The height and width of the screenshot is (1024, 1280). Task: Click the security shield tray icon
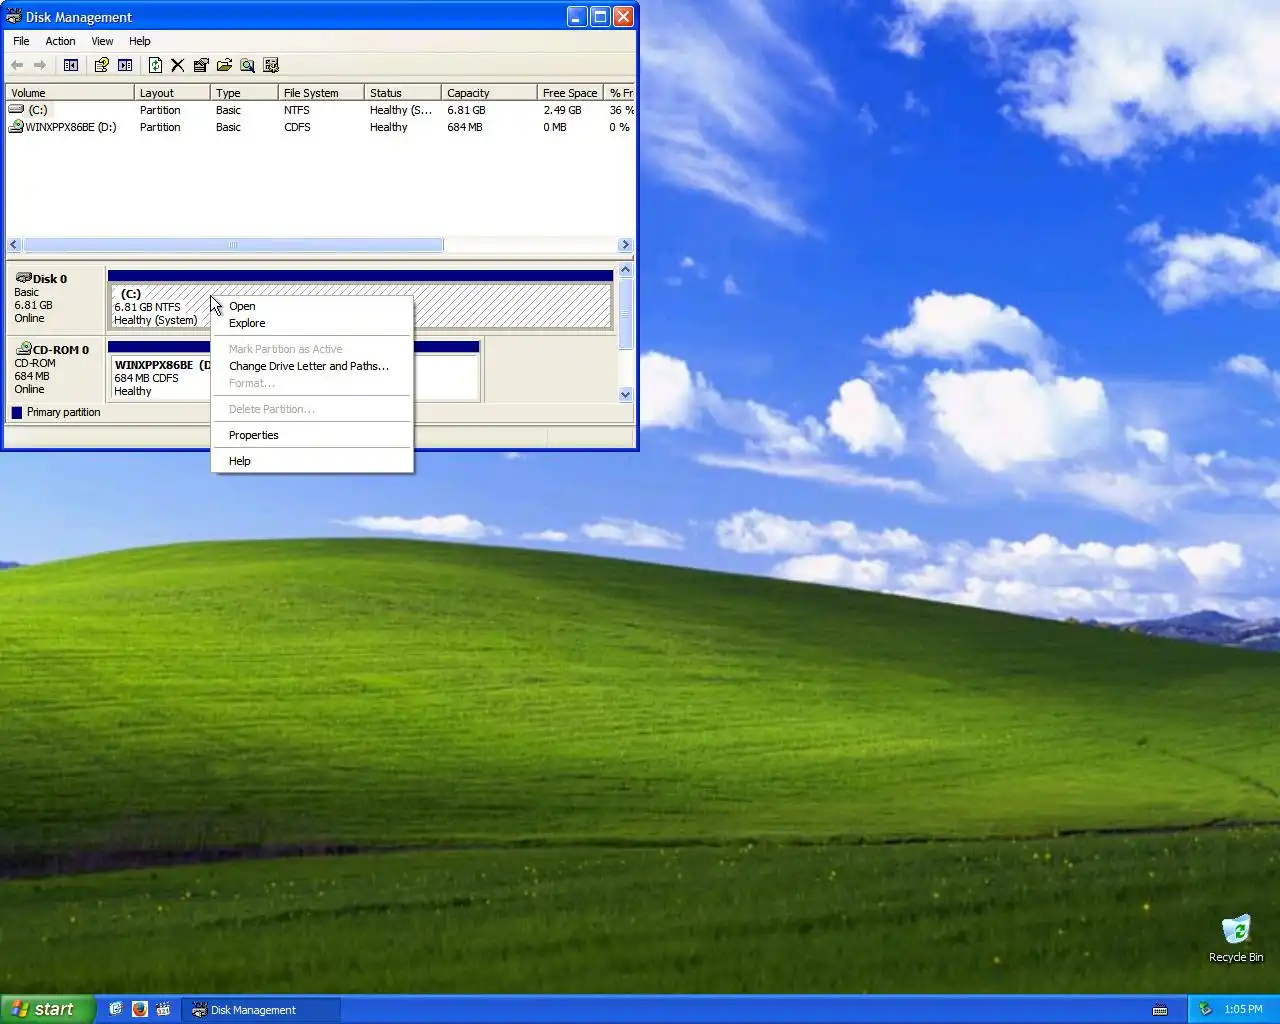(1205, 1009)
